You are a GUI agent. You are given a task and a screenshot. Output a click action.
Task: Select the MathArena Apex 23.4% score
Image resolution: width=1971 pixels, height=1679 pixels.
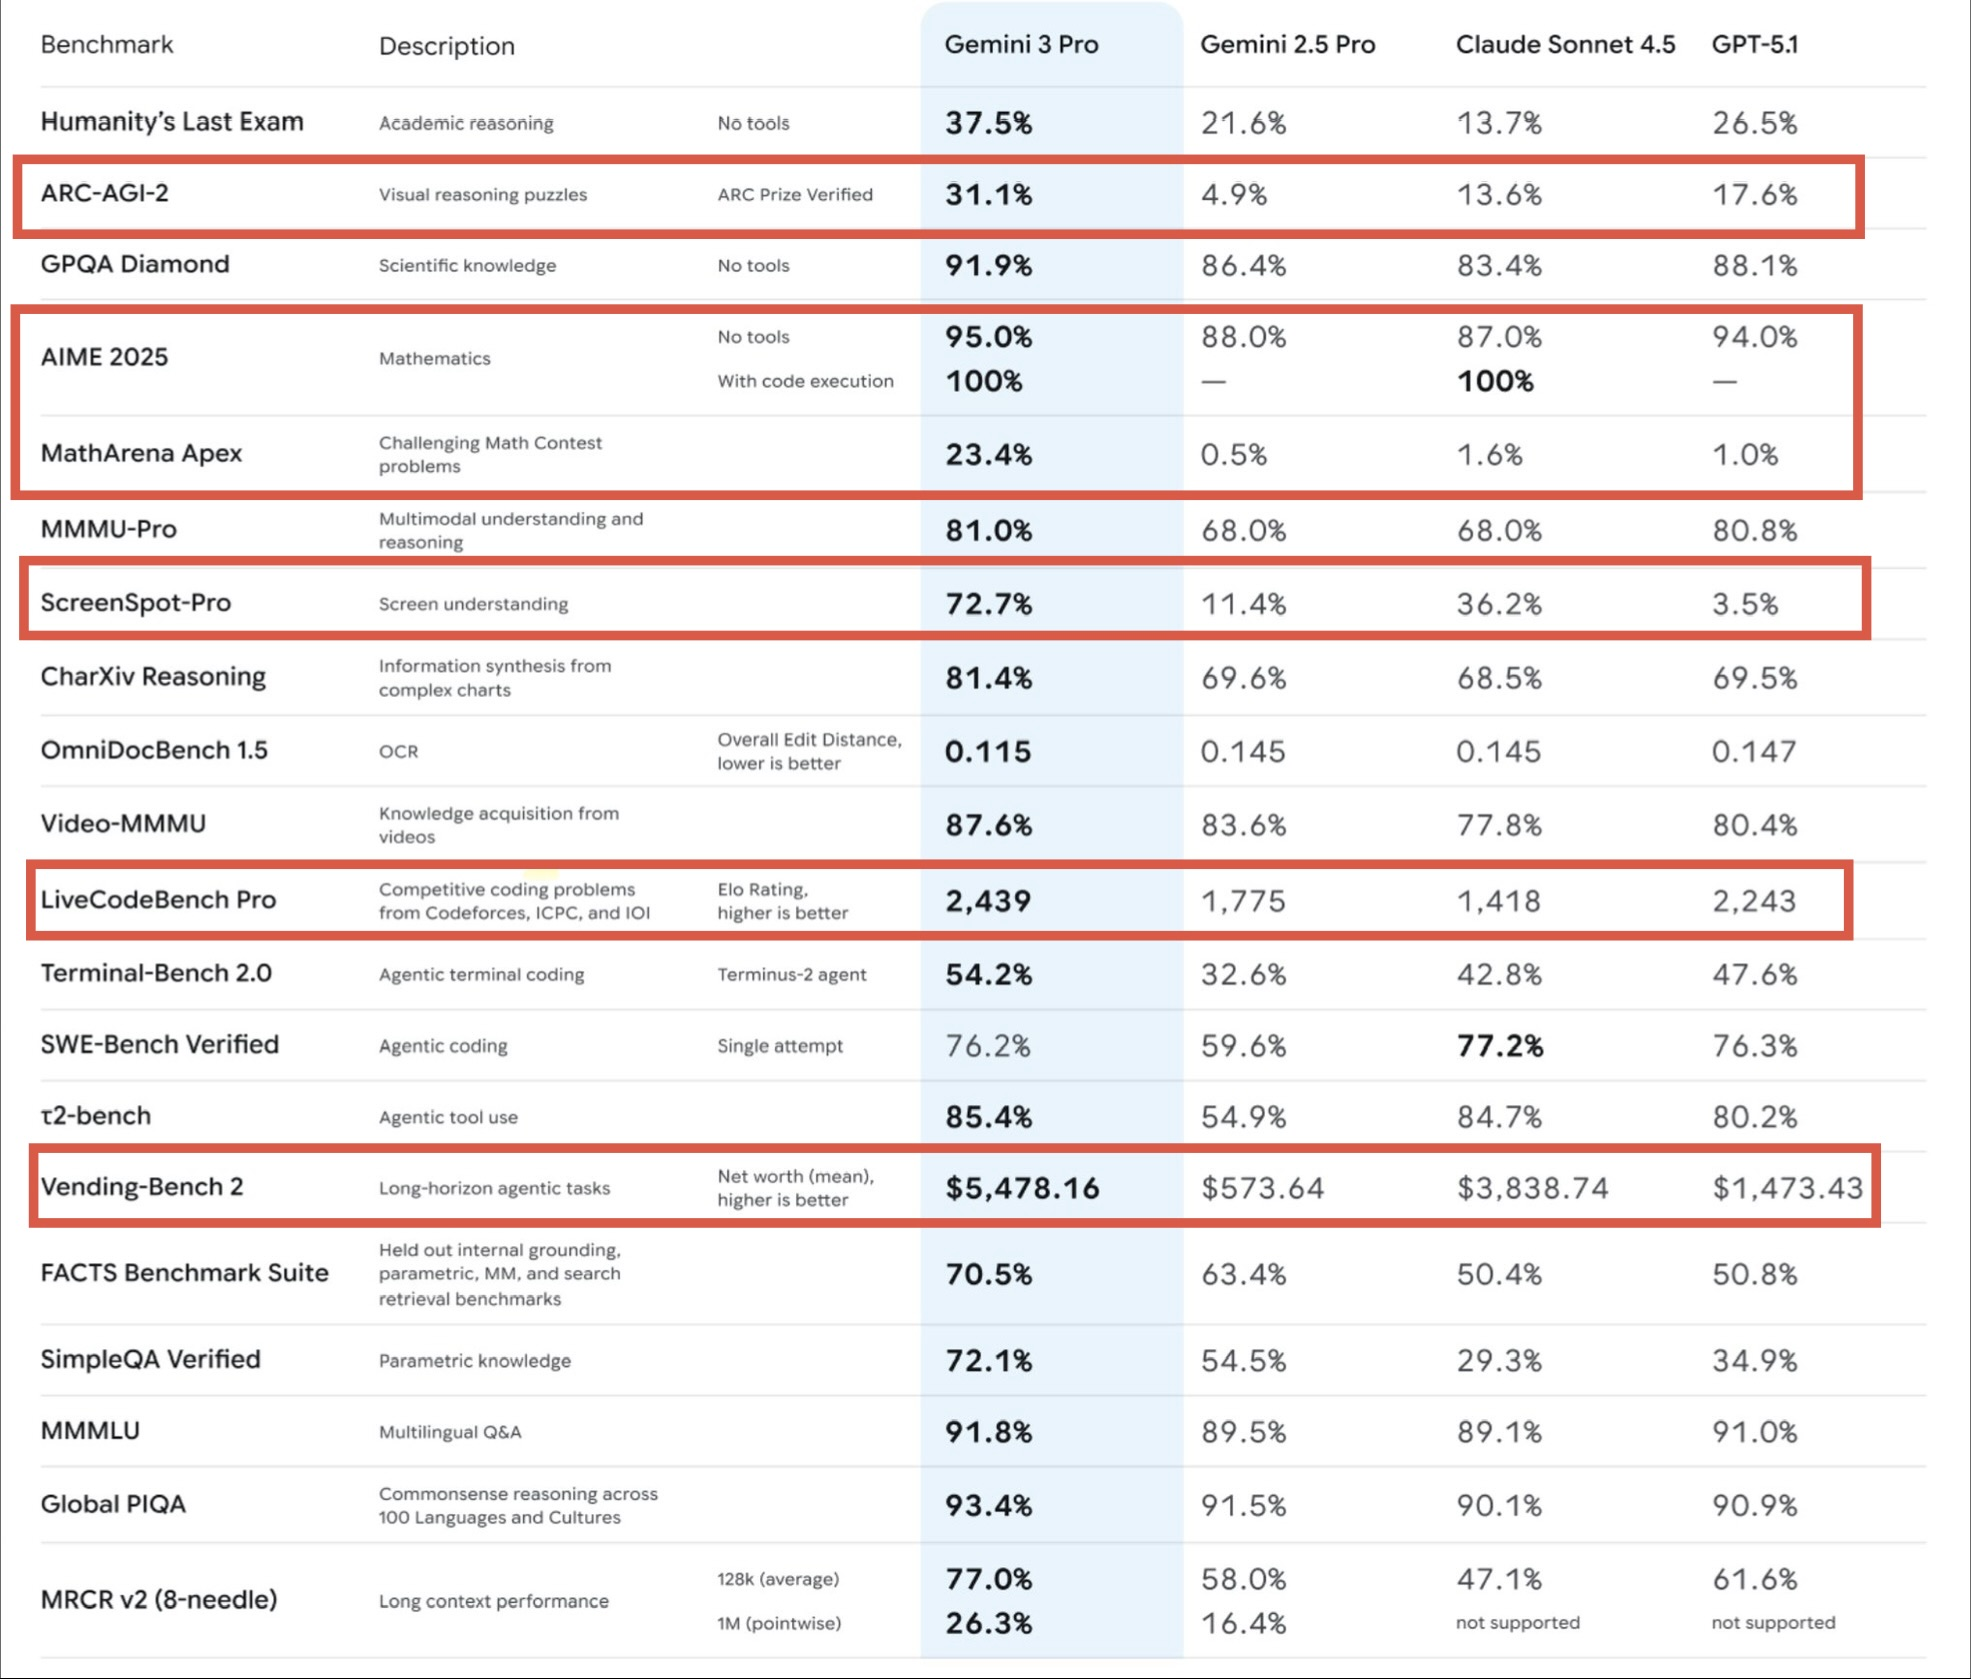[988, 455]
